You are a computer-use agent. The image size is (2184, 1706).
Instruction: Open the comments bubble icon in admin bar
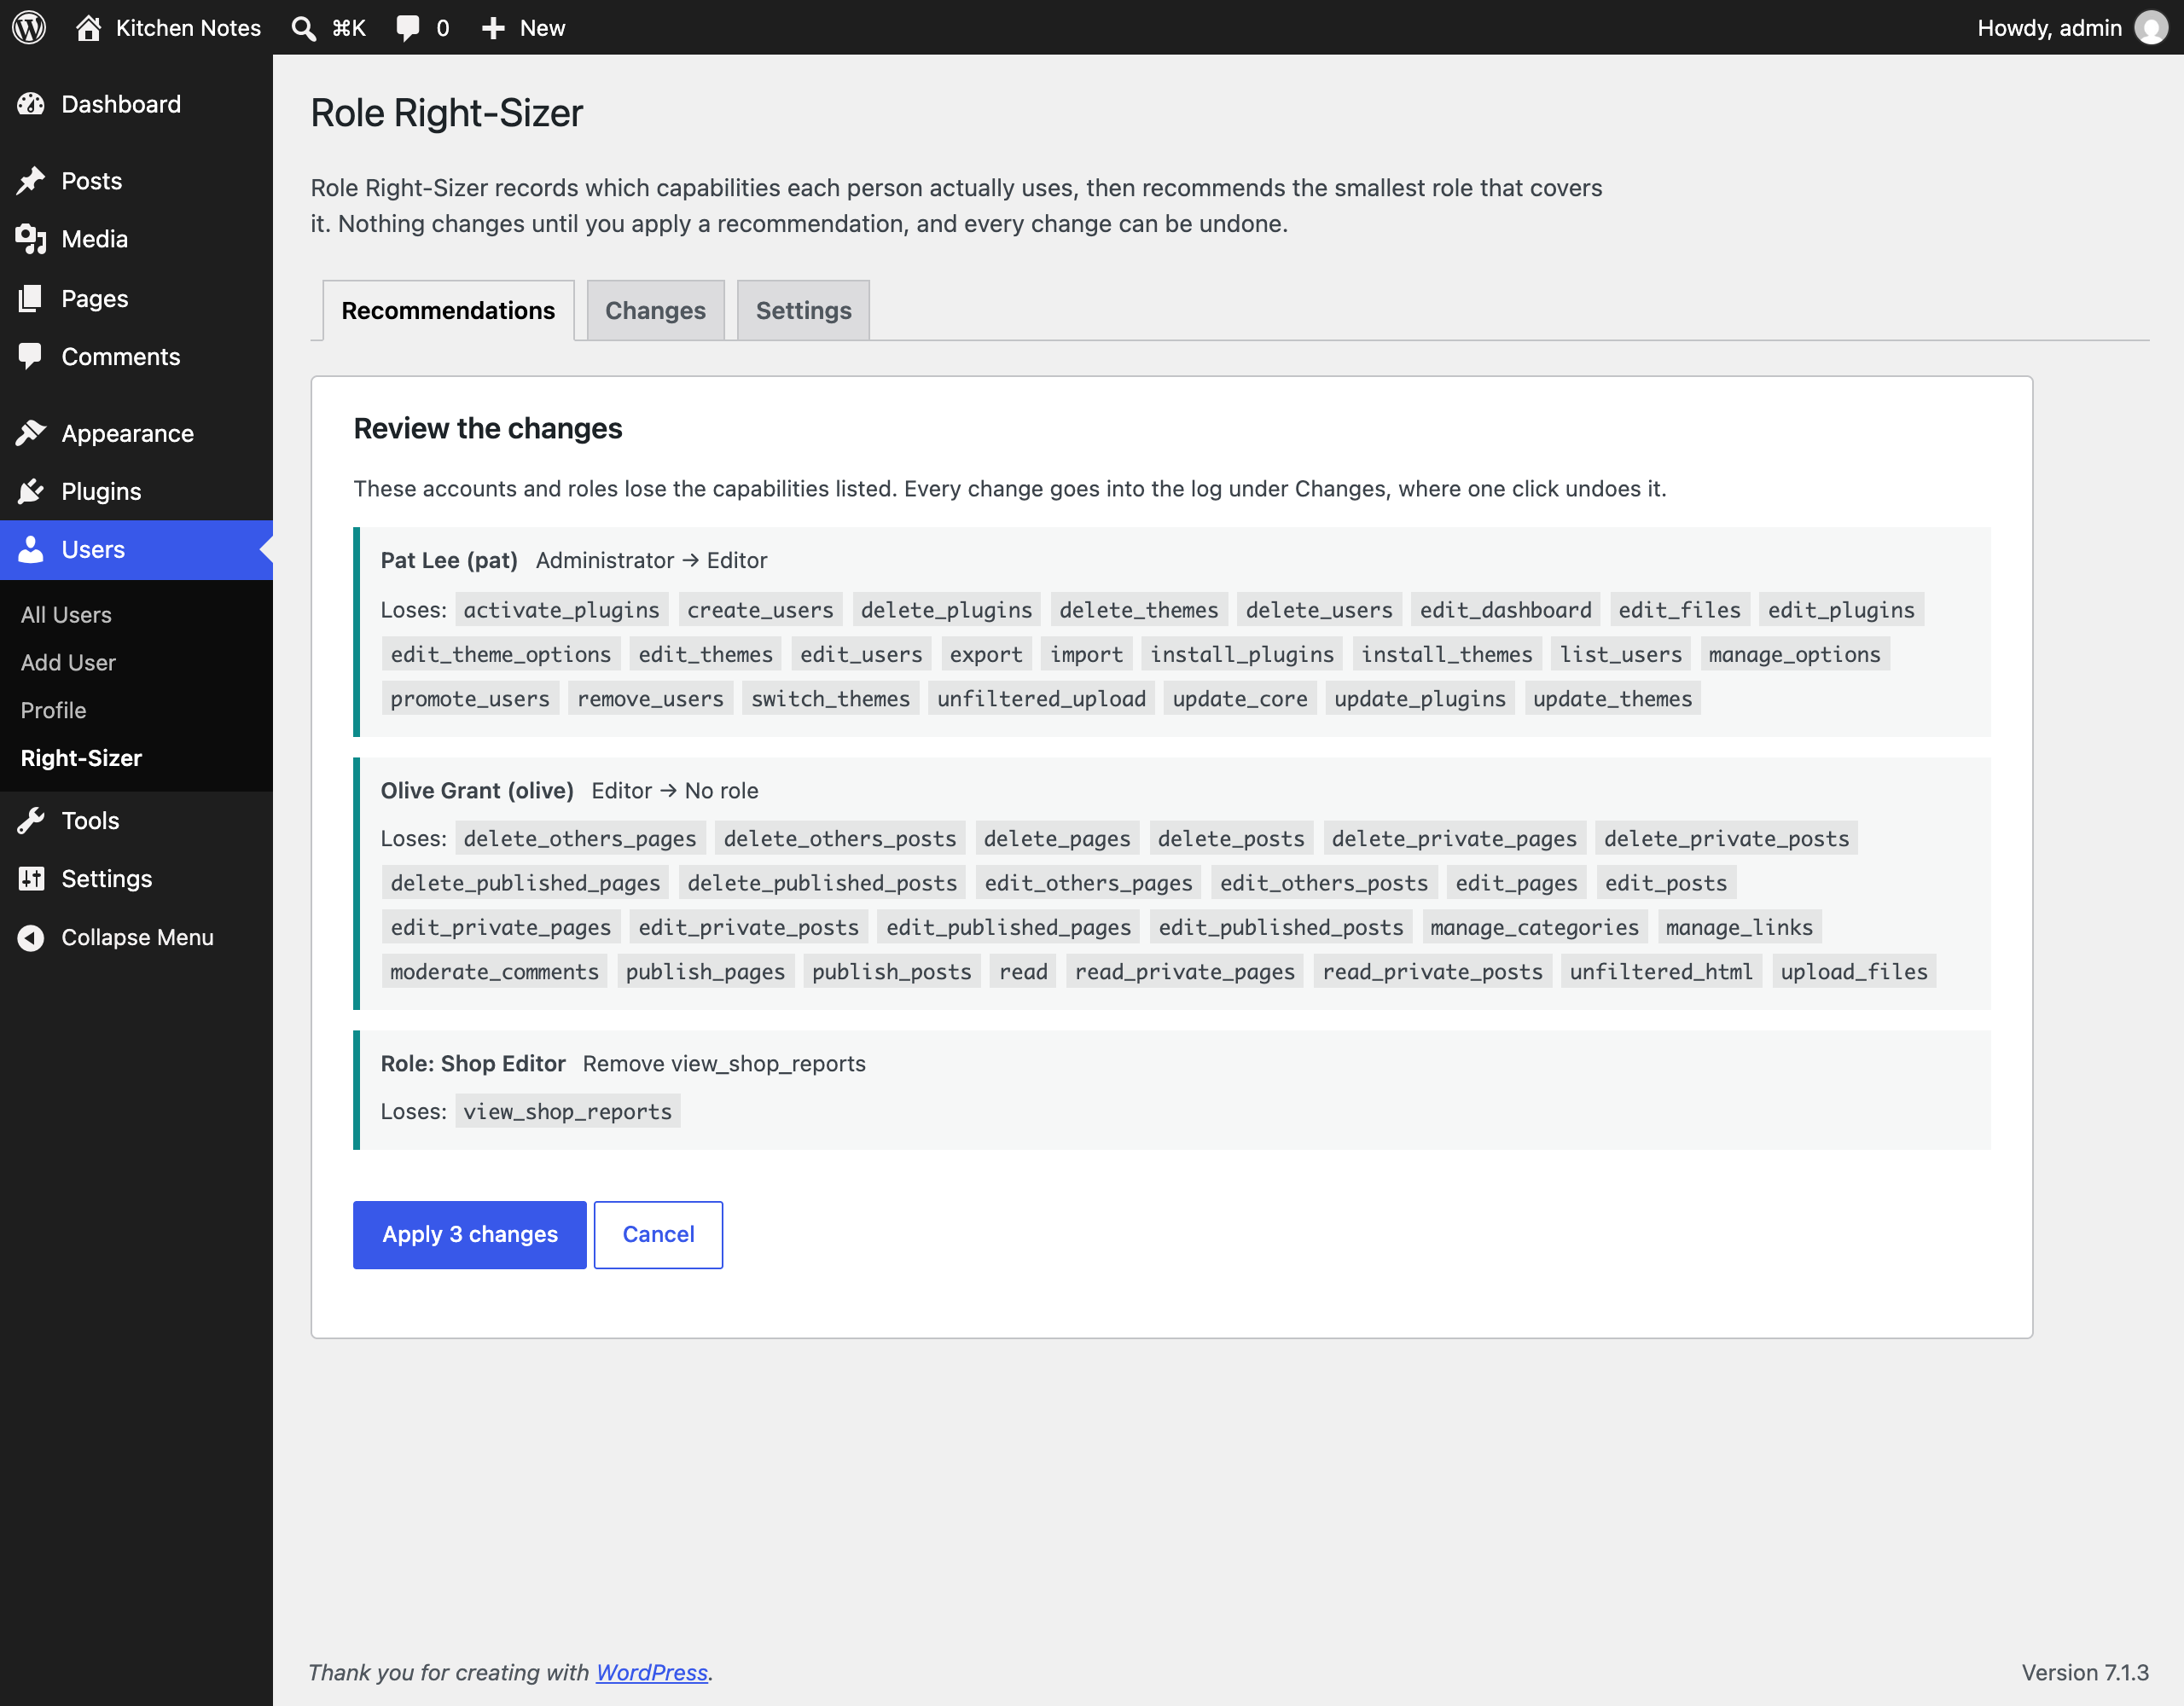tap(407, 28)
